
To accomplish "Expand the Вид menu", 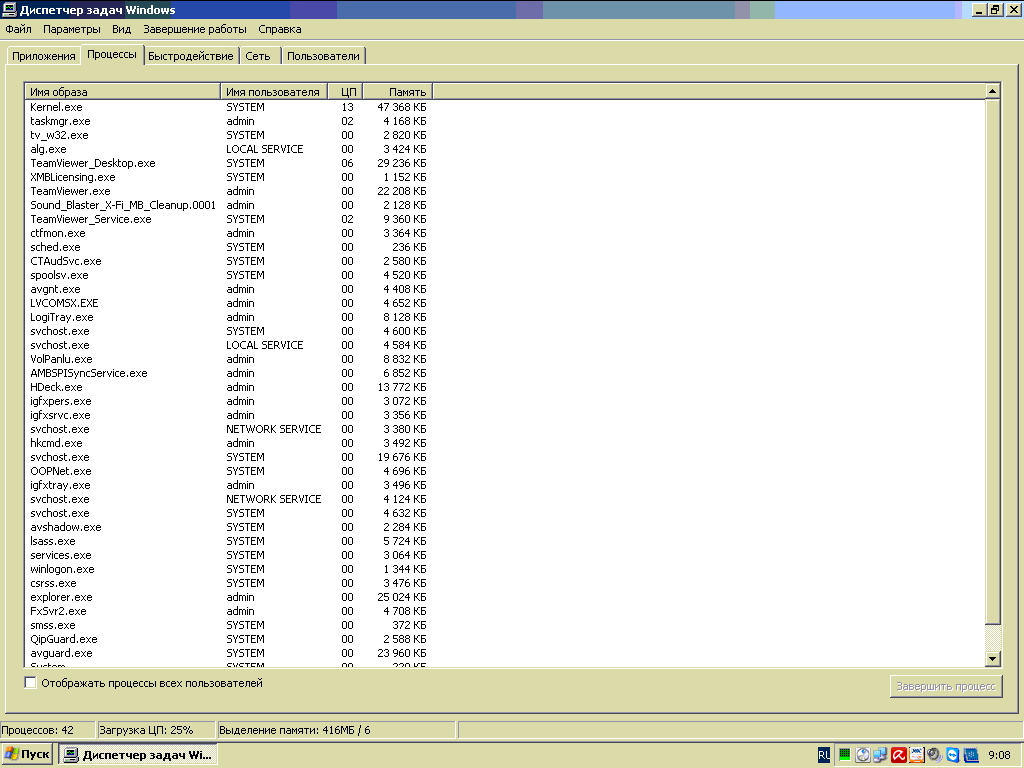I will pos(122,29).
